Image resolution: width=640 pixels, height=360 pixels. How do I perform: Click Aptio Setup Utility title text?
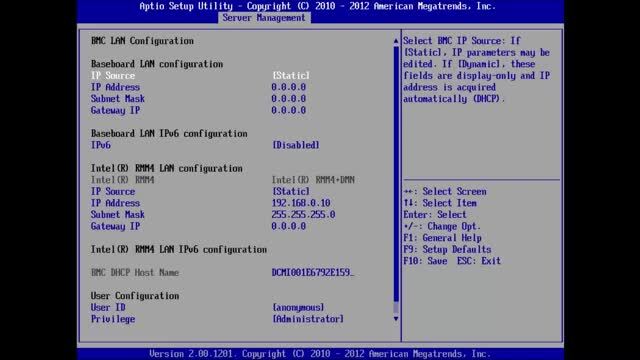coord(318,6)
